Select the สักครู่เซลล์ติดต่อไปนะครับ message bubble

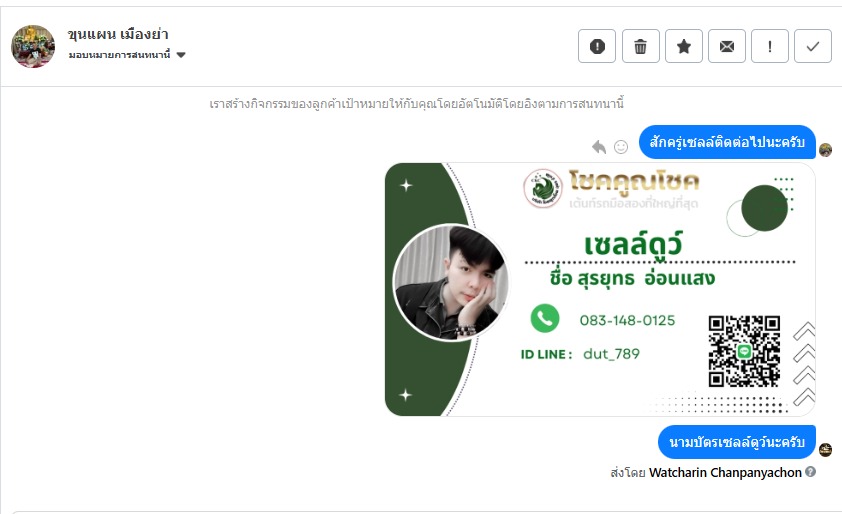[x=727, y=142]
